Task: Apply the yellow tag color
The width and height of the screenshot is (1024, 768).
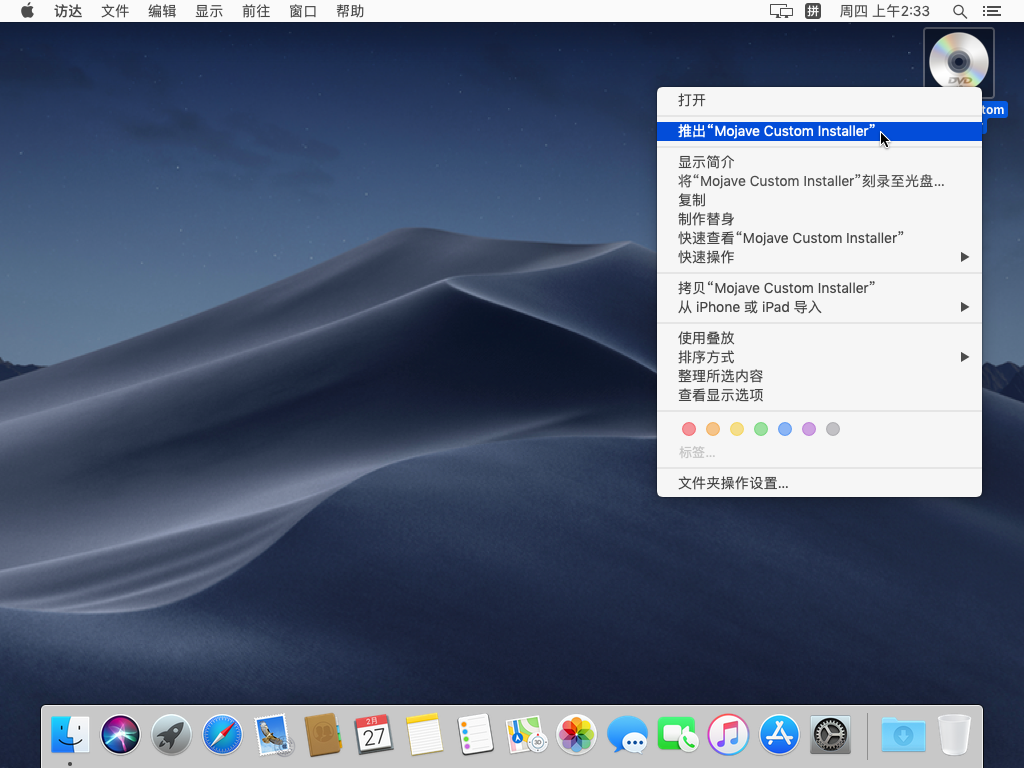Action: pos(737,429)
